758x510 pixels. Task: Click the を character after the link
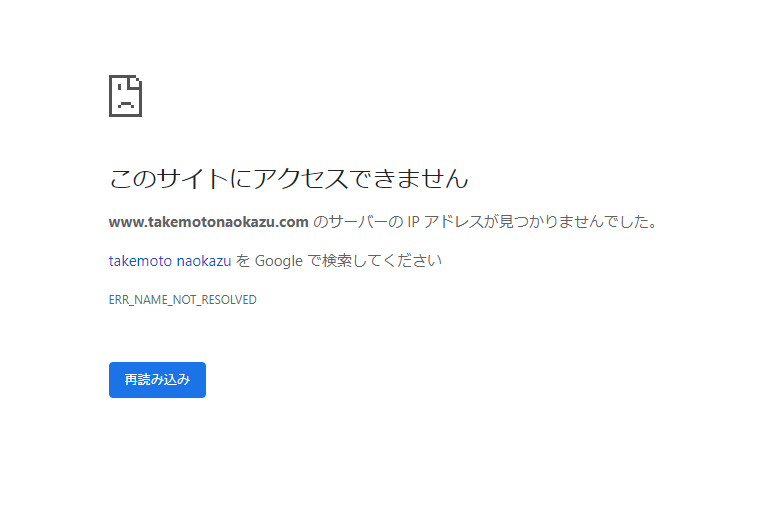(243, 261)
